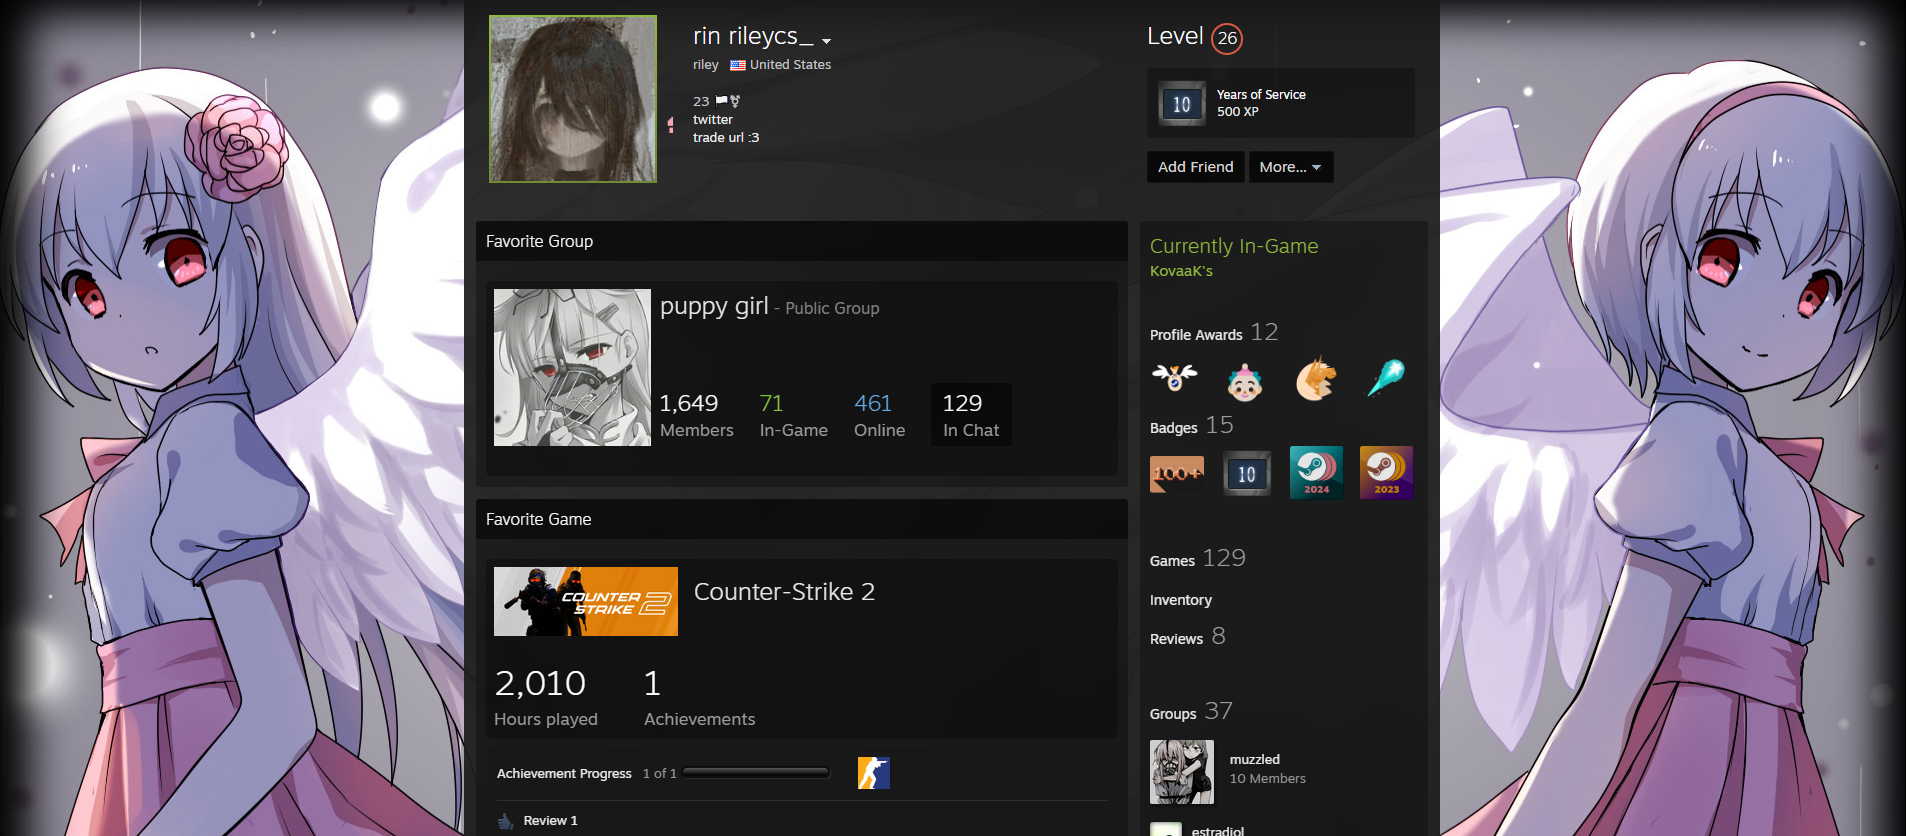1906x836 pixels.
Task: Open the muzzled group name link
Action: (1254, 760)
